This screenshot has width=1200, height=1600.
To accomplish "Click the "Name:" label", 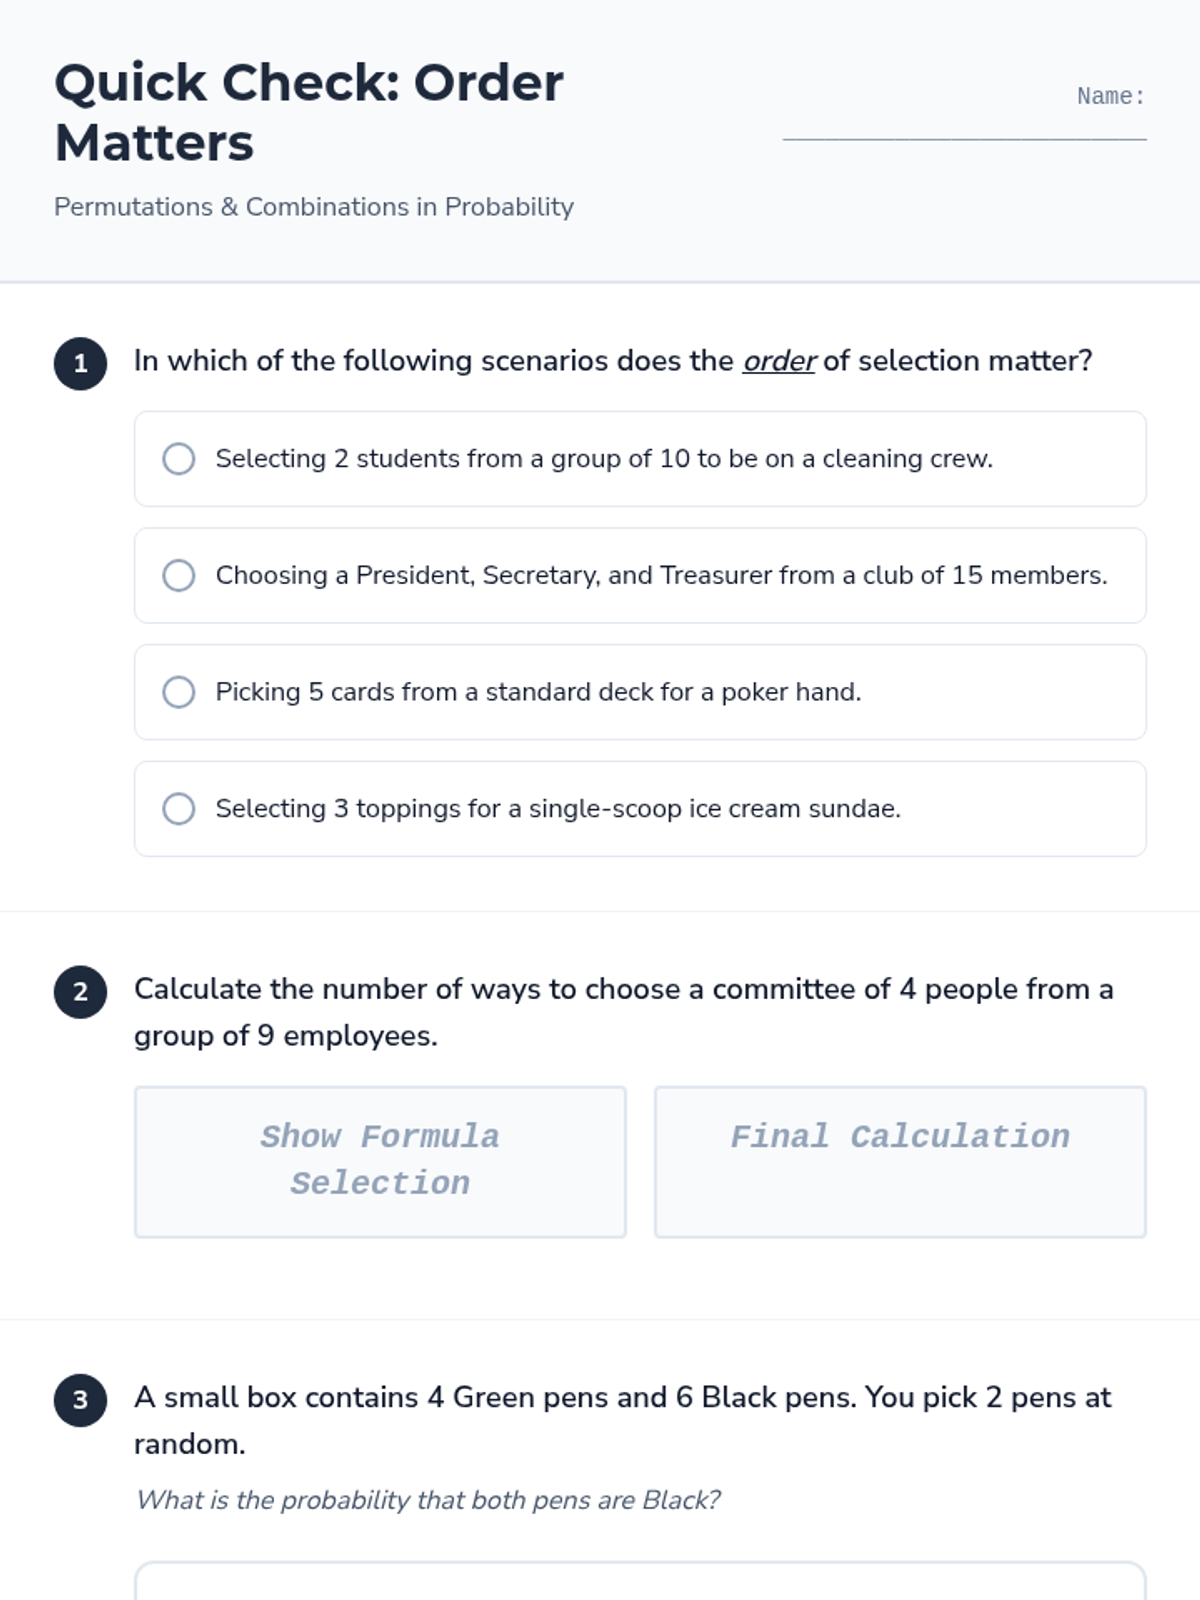I will click(1110, 96).
